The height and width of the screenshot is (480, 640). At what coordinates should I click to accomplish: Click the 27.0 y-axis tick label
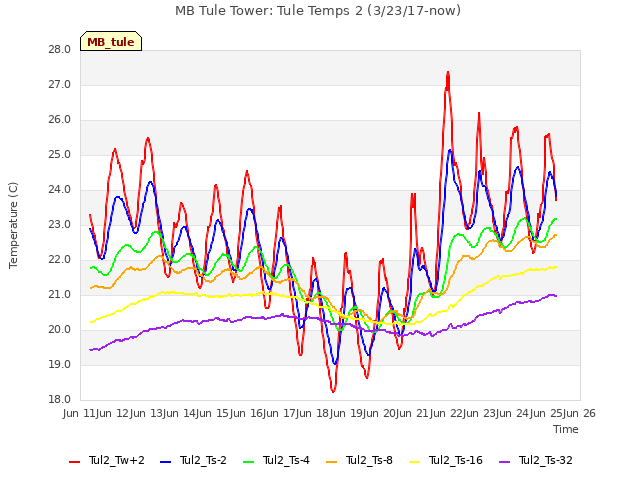click(60, 85)
